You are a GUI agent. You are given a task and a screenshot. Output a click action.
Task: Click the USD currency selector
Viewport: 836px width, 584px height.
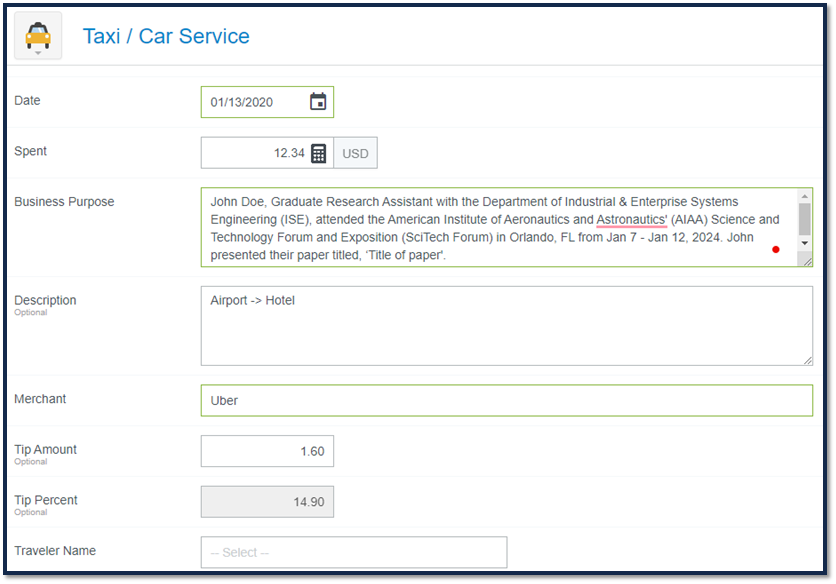coord(355,153)
